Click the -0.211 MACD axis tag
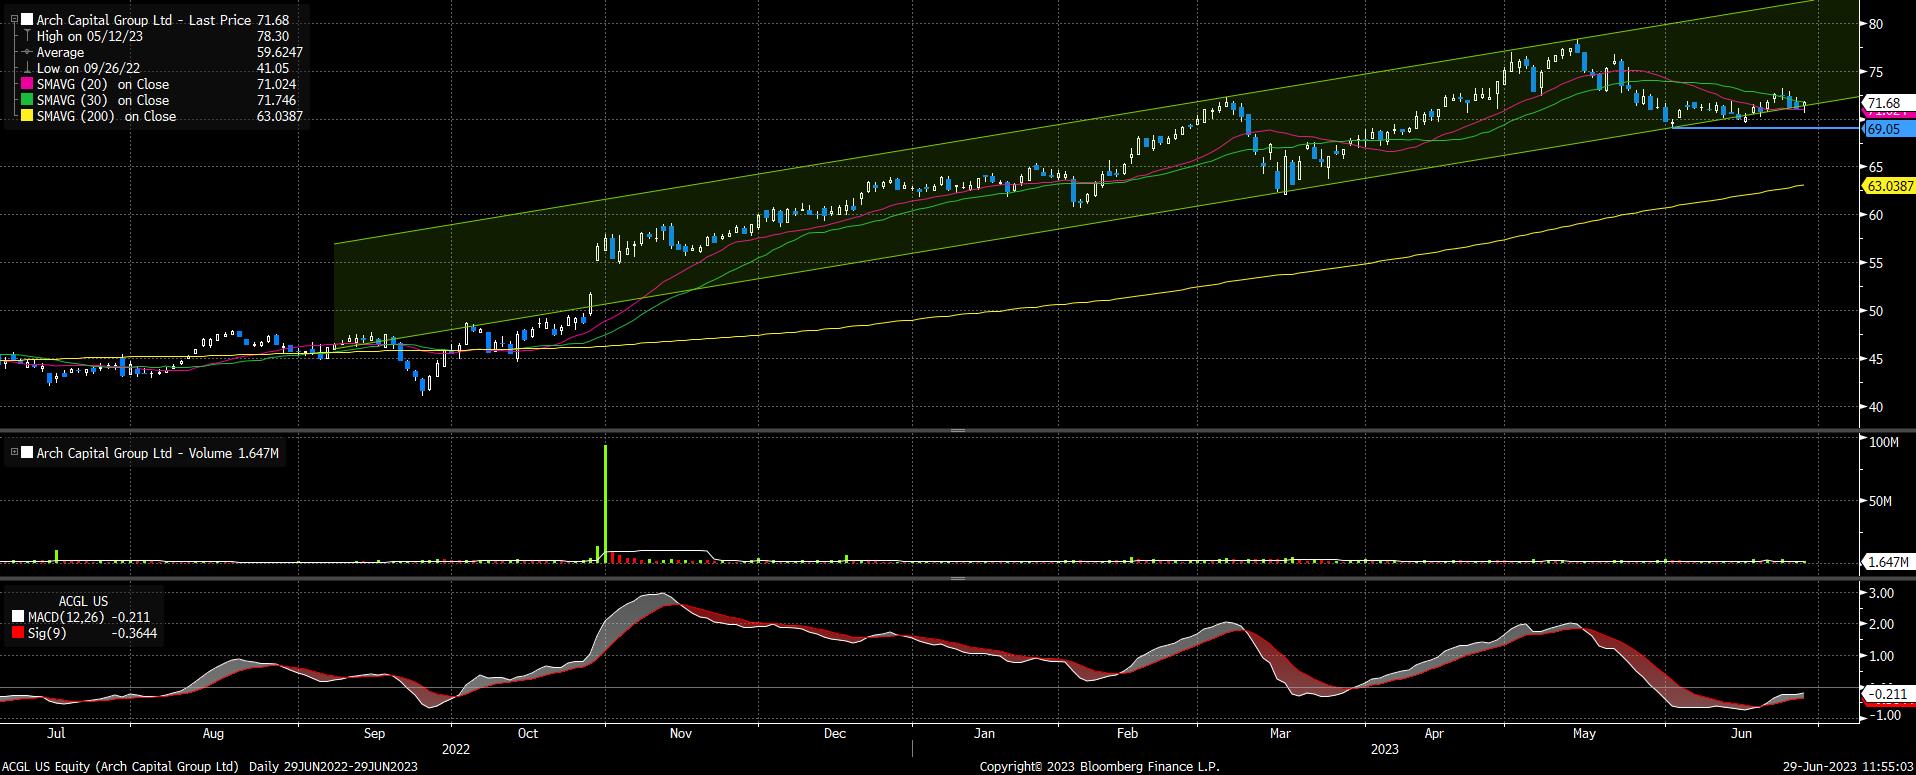The height and width of the screenshot is (775, 1916). click(1888, 694)
